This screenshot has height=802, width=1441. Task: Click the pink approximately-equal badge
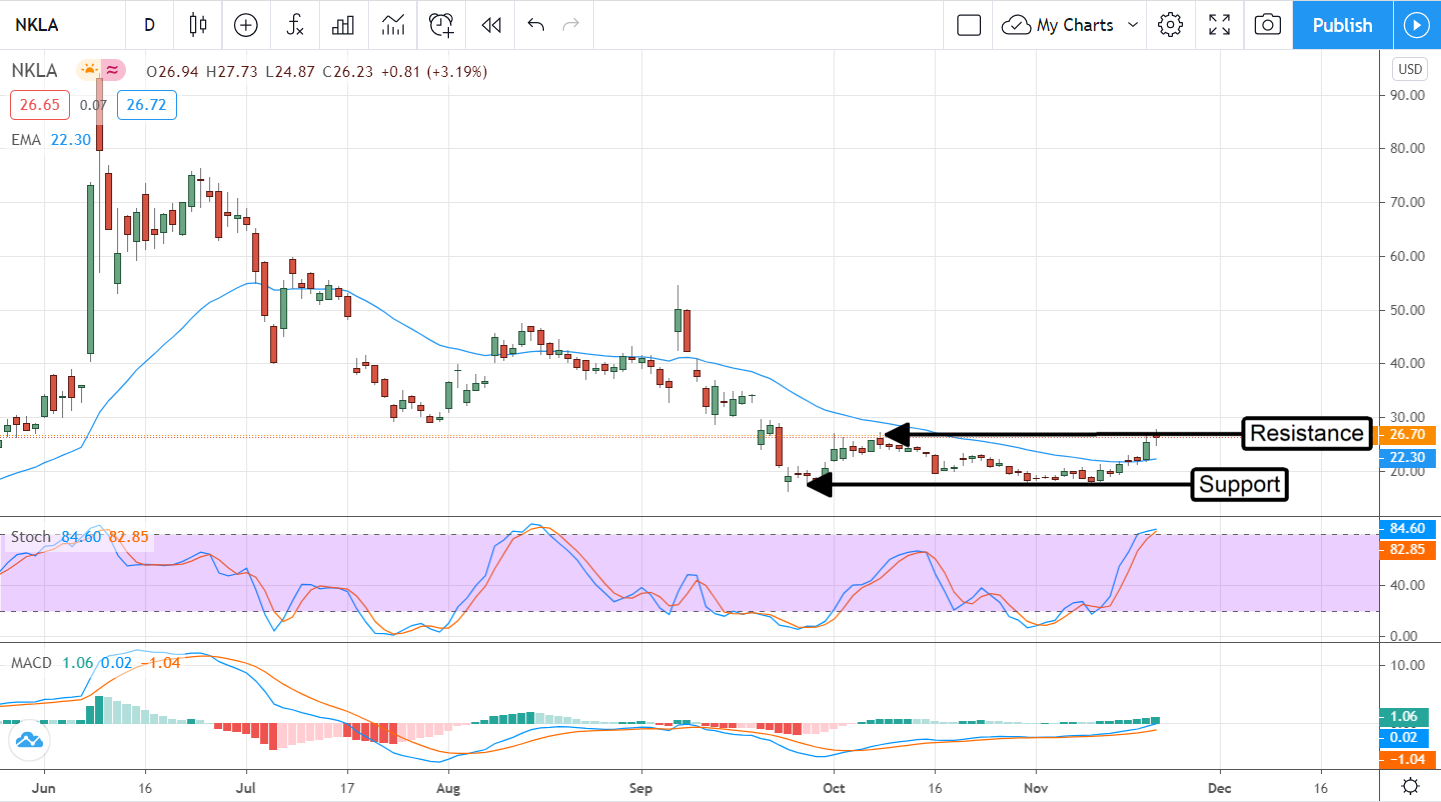click(113, 71)
